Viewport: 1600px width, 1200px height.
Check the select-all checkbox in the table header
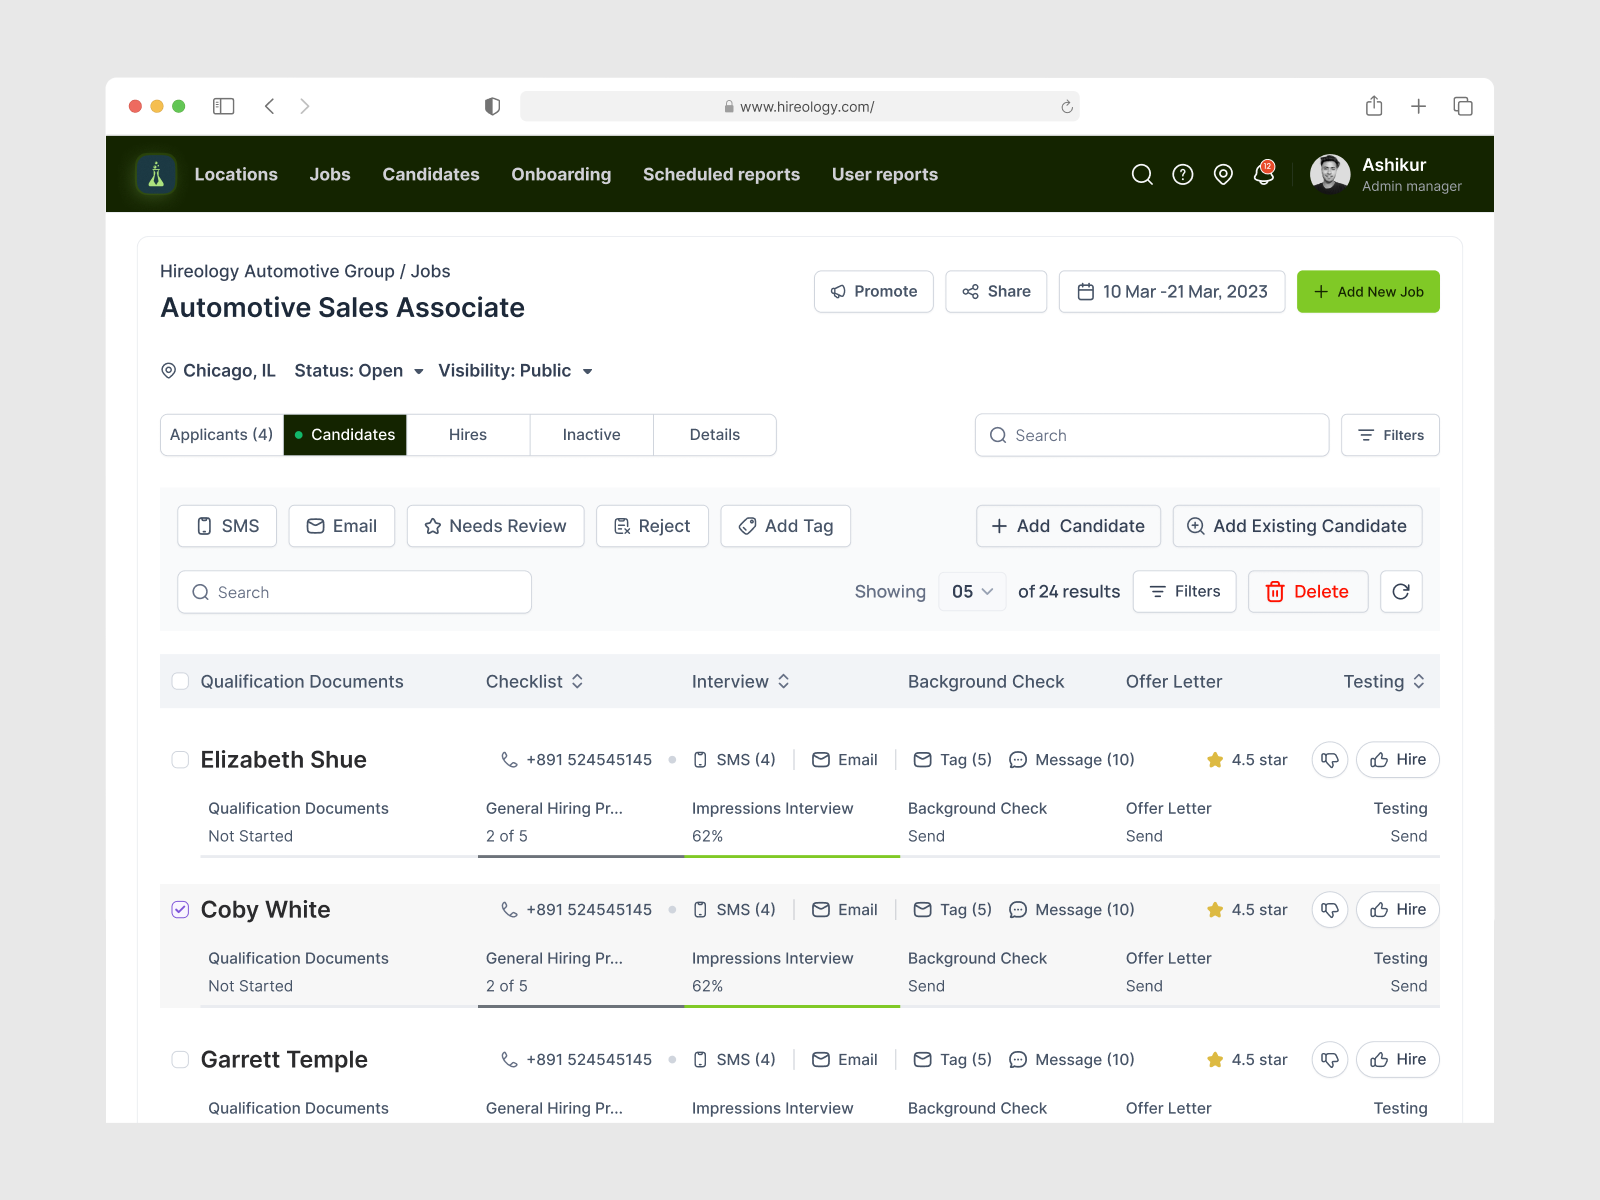[x=180, y=681]
